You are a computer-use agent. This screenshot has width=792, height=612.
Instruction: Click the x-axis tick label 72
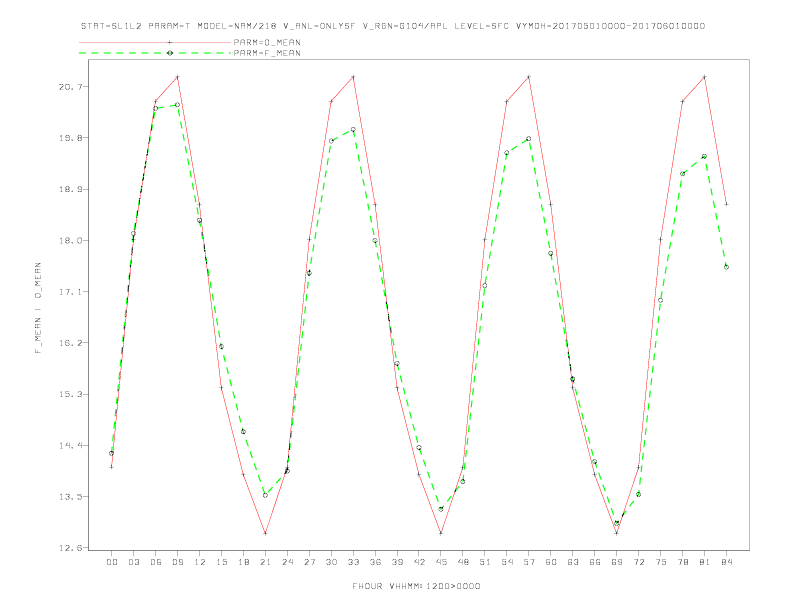[x=639, y=562]
